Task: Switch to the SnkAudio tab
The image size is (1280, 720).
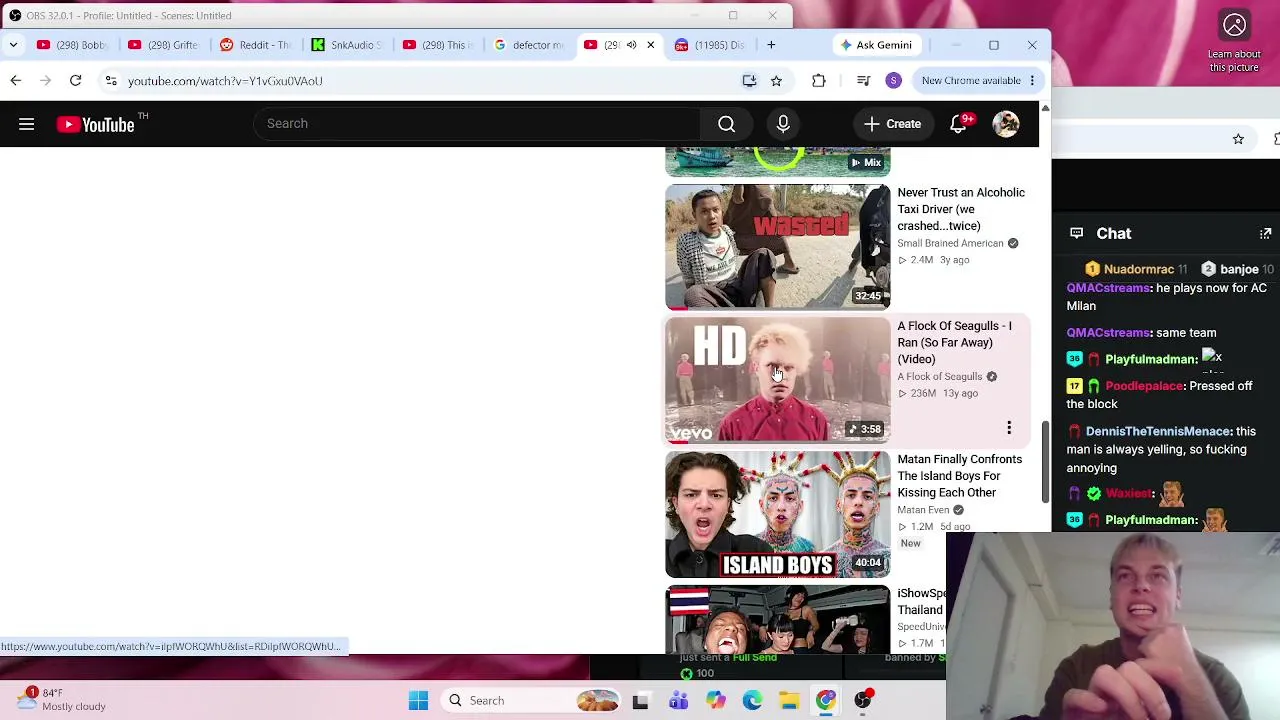Action: (347, 45)
